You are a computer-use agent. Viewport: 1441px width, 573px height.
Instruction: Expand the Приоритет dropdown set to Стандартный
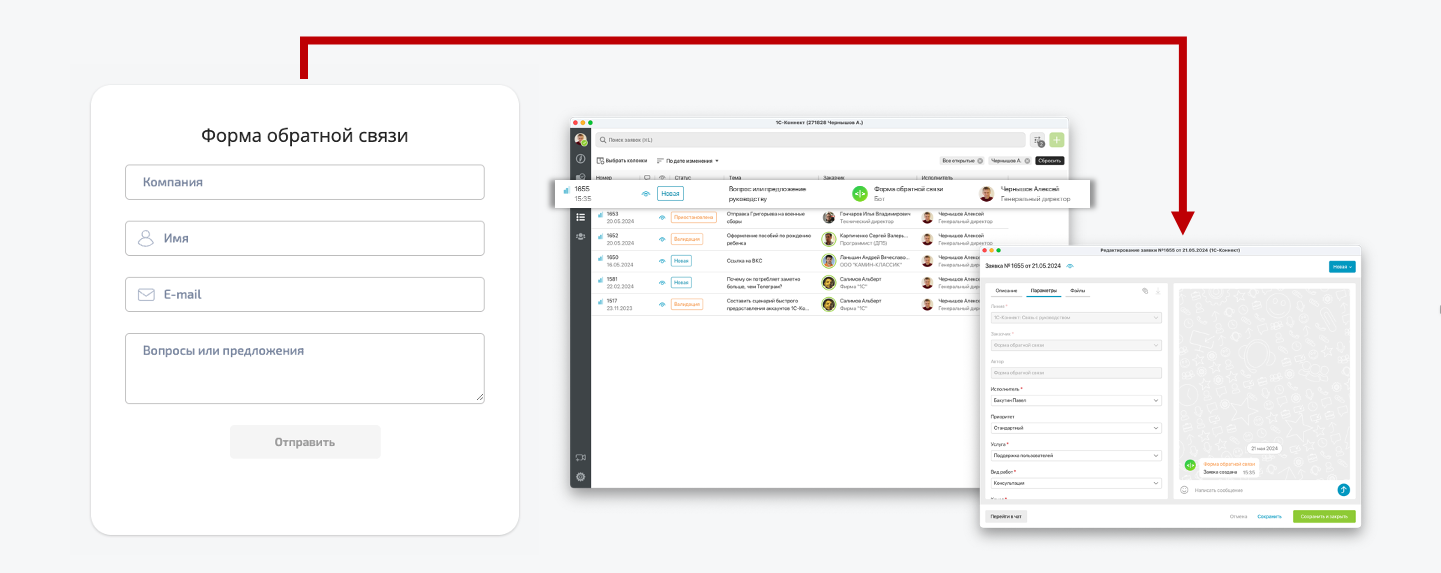1074,428
